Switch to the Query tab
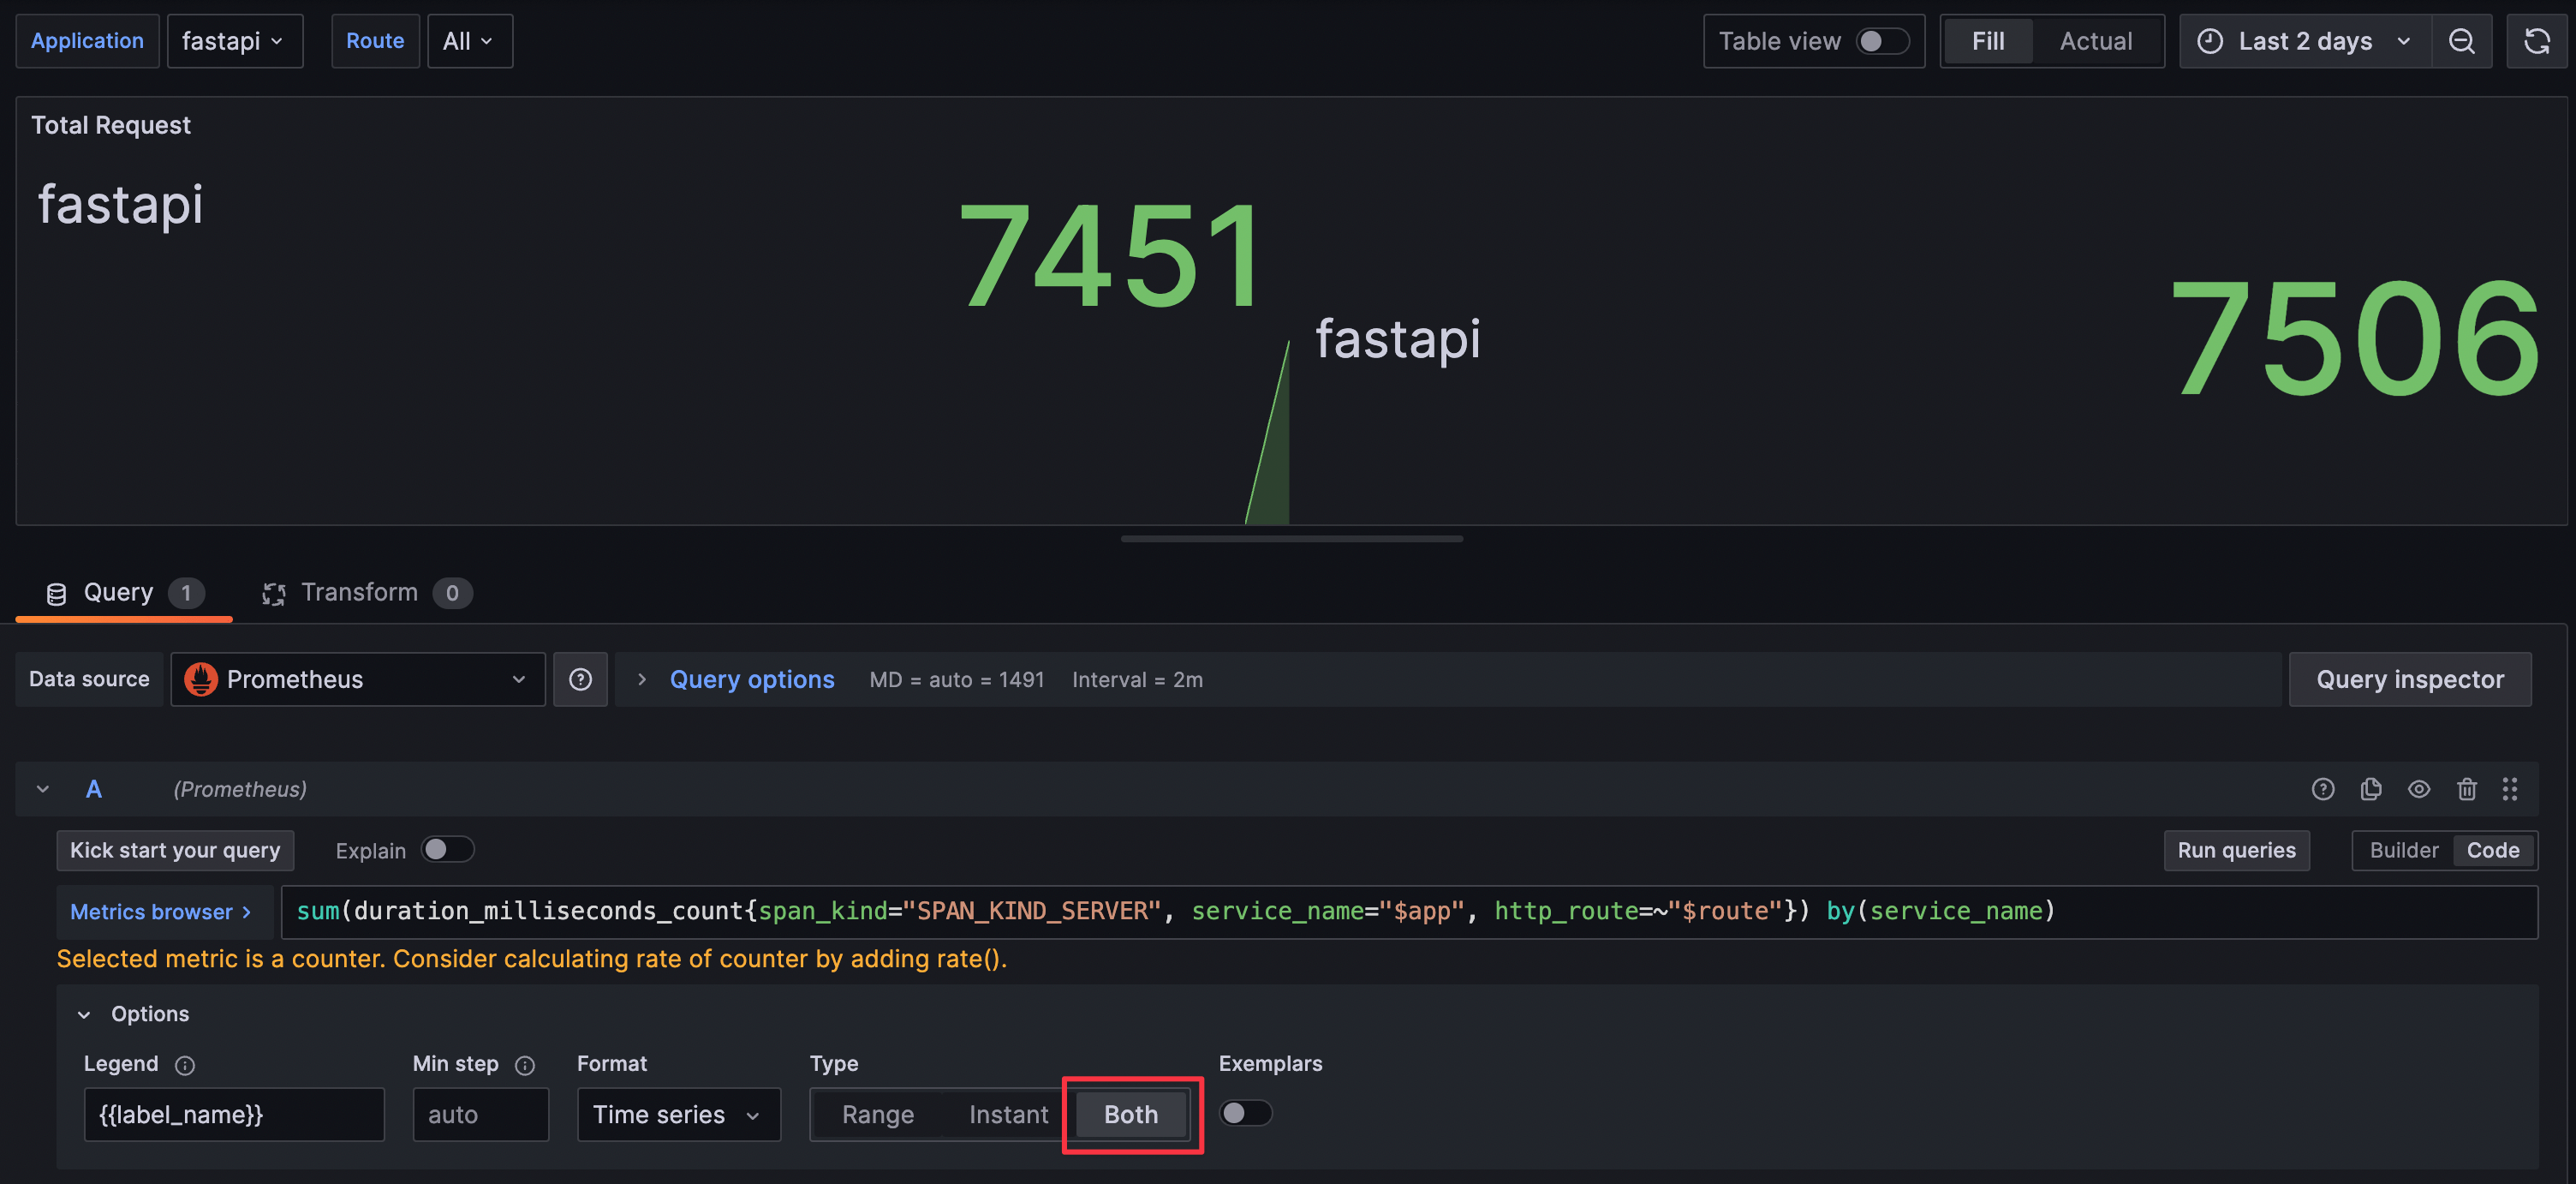The width and height of the screenshot is (2576, 1184). (x=124, y=593)
